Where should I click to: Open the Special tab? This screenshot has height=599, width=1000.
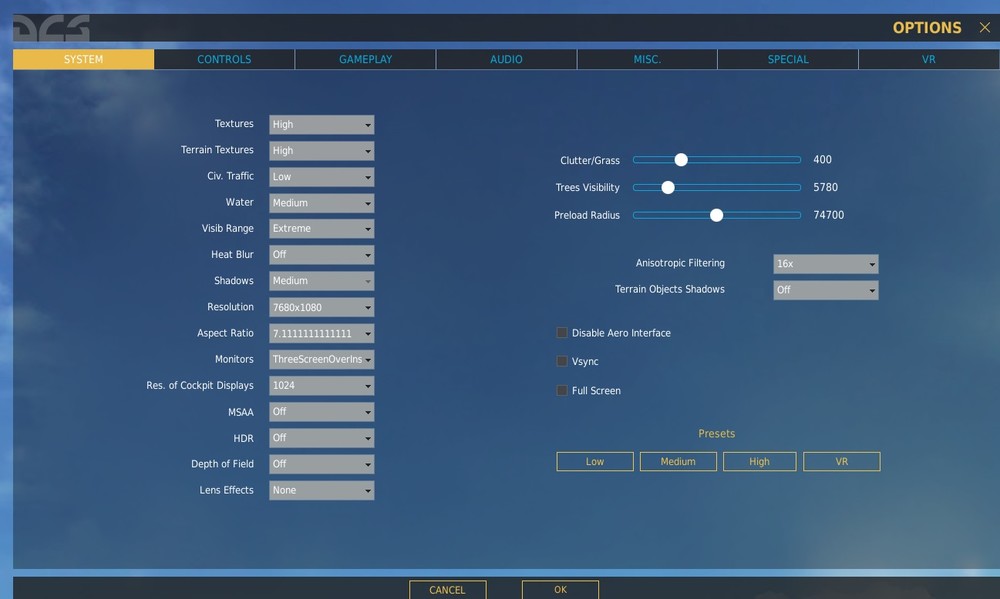tap(788, 59)
